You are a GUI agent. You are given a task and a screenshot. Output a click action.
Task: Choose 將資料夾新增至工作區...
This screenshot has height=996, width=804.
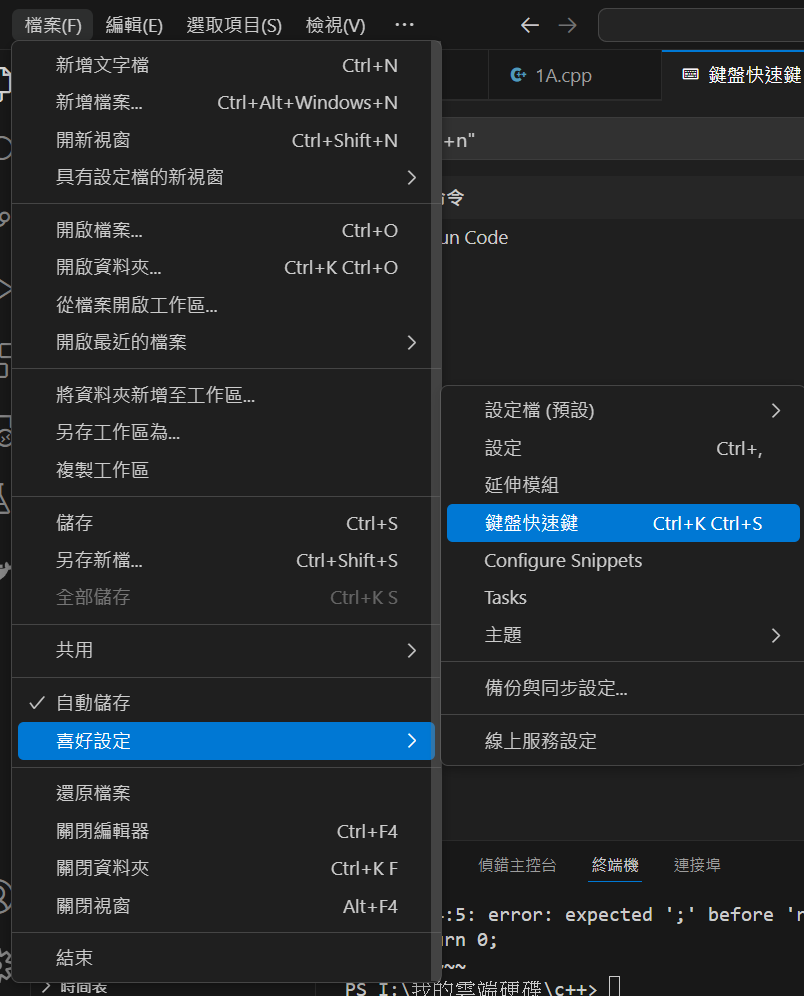coord(226,395)
